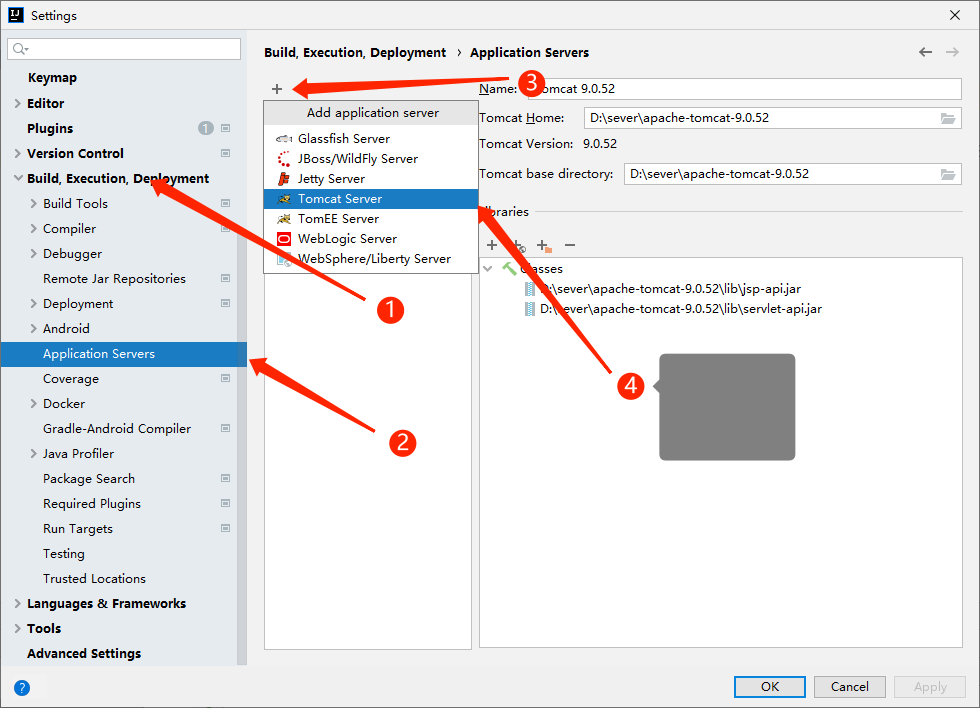This screenshot has height=708, width=980.
Task: Browse for Tomcat Home folder
Action: (x=948, y=118)
